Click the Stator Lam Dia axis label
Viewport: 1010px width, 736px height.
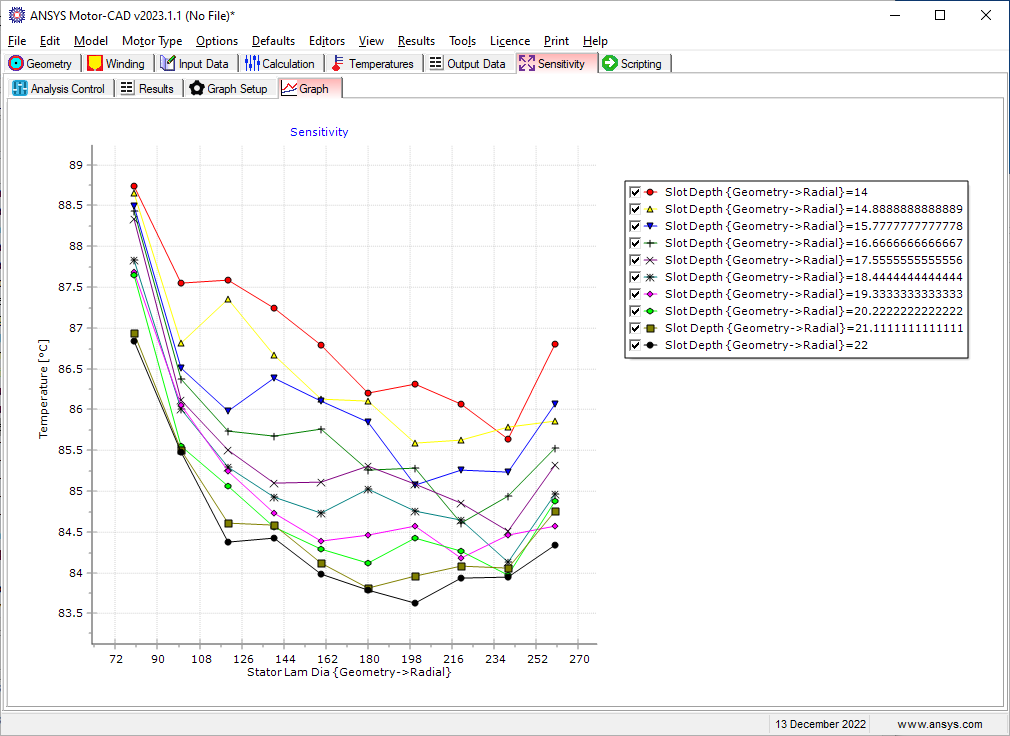click(x=349, y=672)
